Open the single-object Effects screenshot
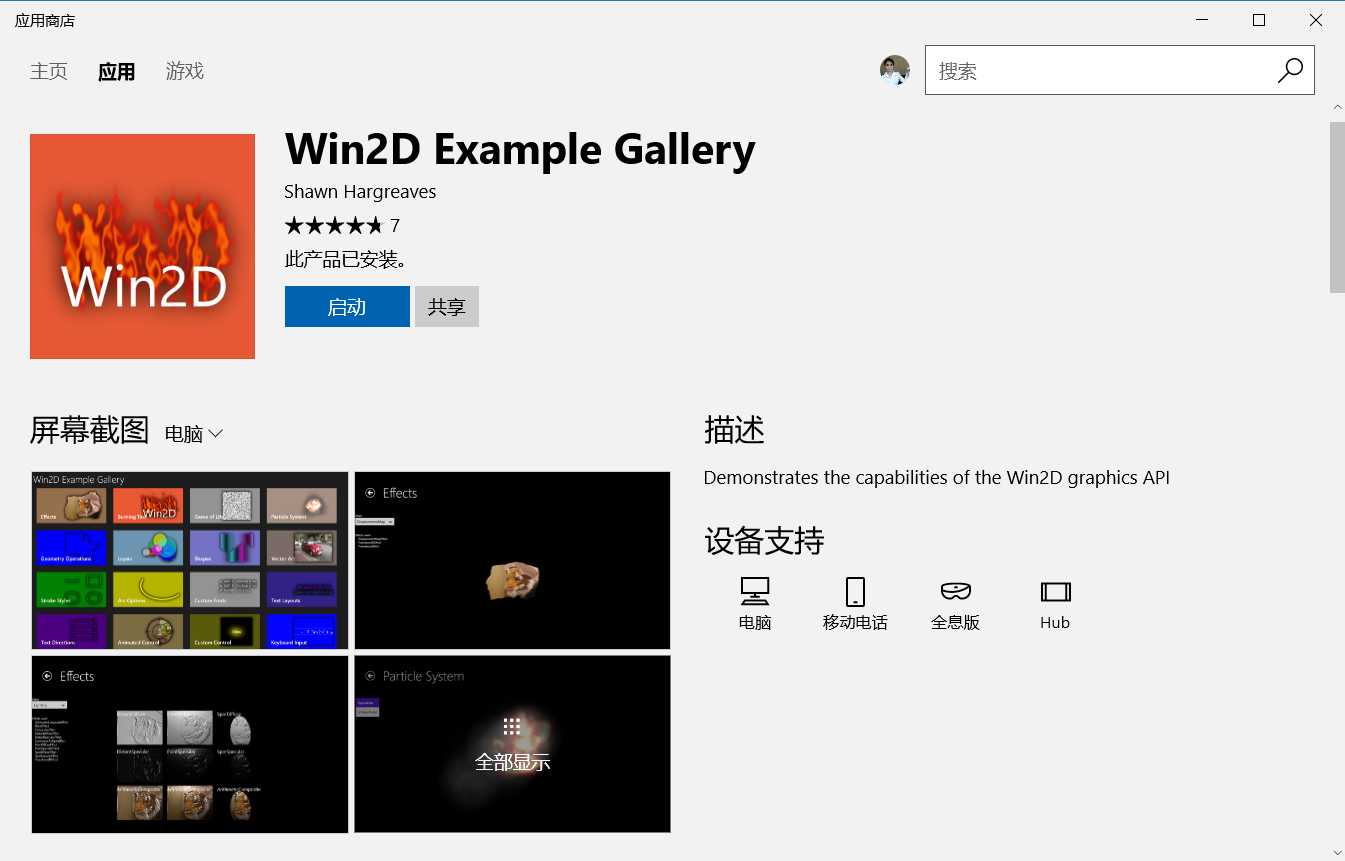The width and height of the screenshot is (1345, 861). point(512,560)
